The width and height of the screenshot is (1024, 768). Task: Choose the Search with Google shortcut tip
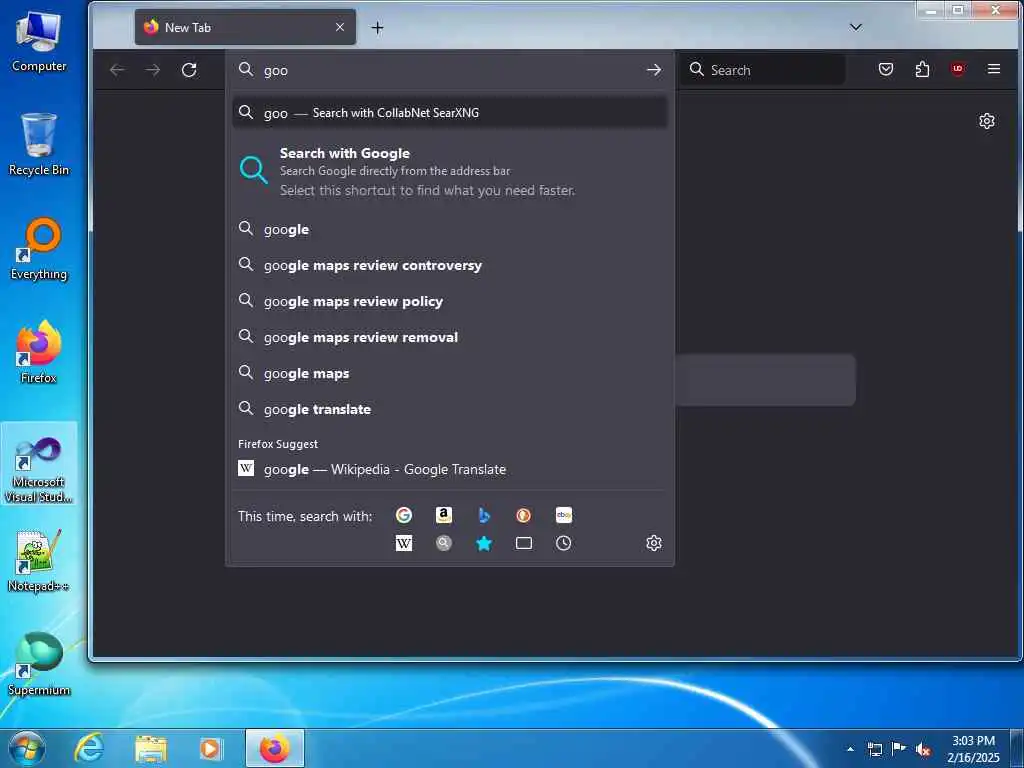point(450,171)
